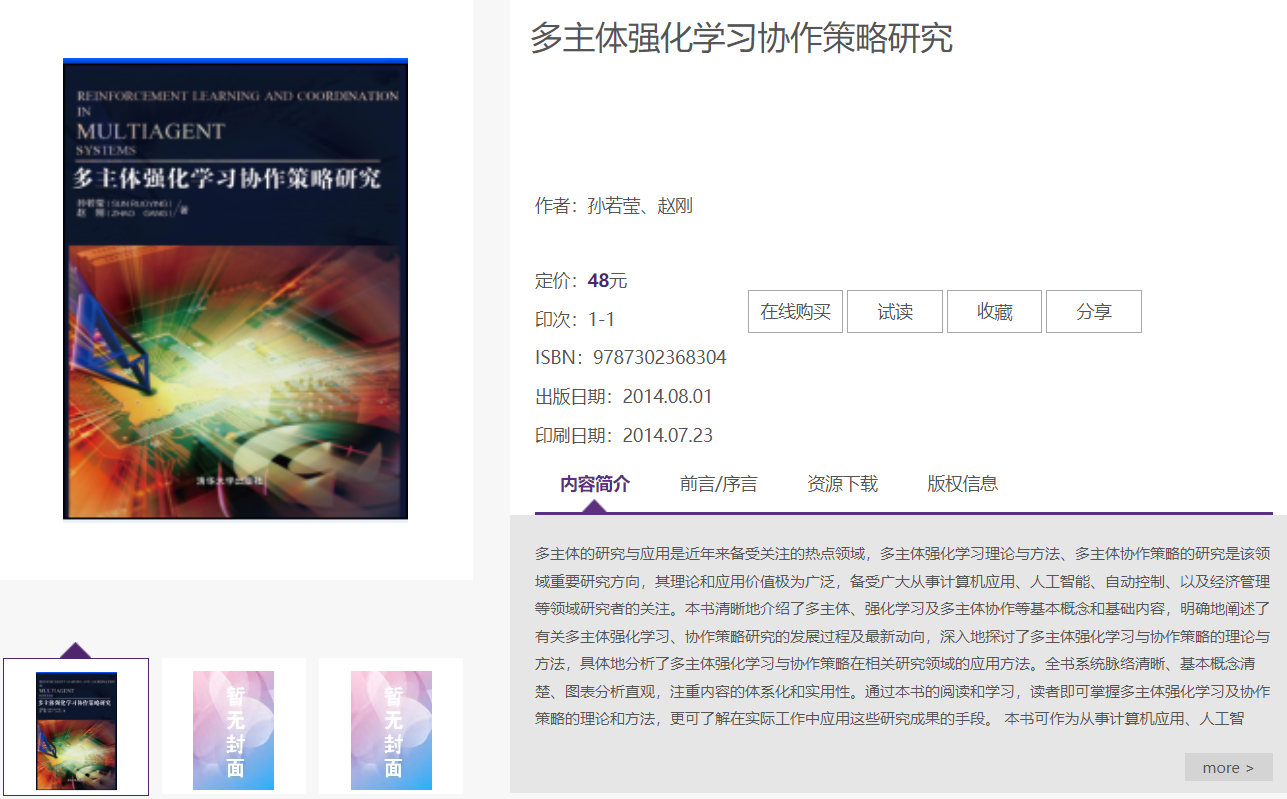
Task: Click the book title 多主体强化学习协作策略研究
Action: 741,38
